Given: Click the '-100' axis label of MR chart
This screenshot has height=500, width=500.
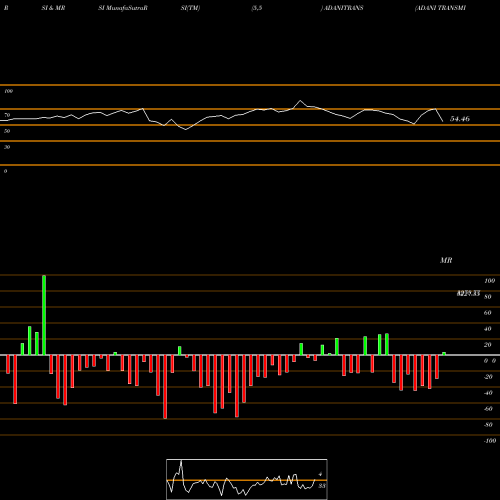Looking at the screenshot, I should (x=490, y=441).
